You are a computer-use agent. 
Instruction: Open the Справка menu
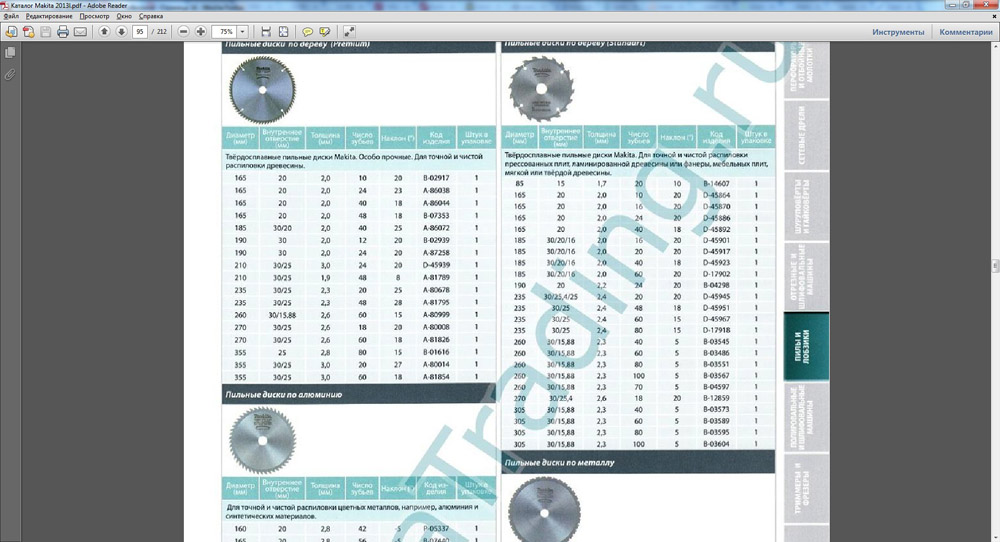click(151, 16)
